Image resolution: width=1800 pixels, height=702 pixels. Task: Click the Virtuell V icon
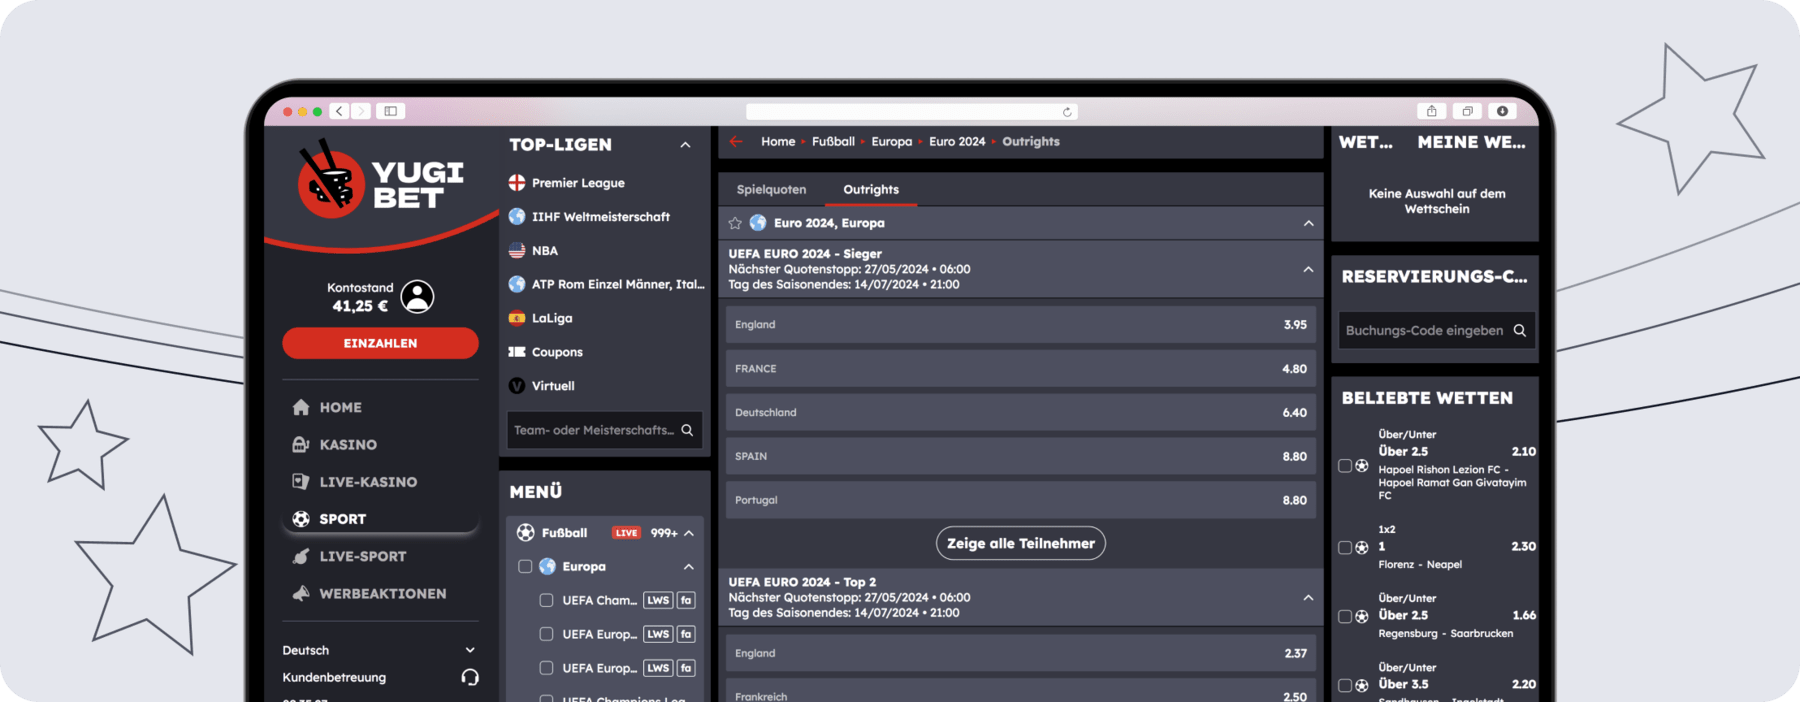point(517,386)
